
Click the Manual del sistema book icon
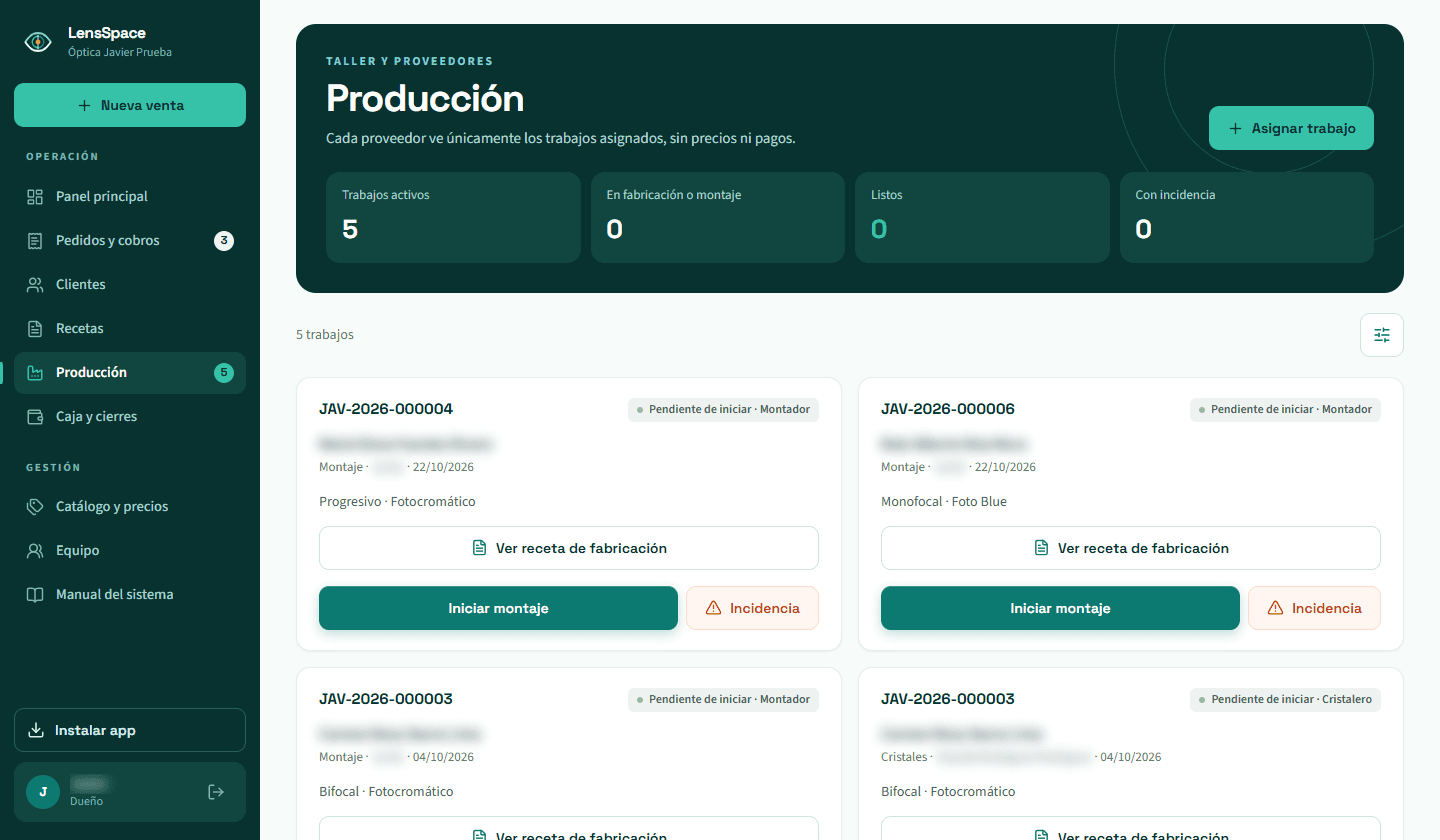tap(35, 595)
